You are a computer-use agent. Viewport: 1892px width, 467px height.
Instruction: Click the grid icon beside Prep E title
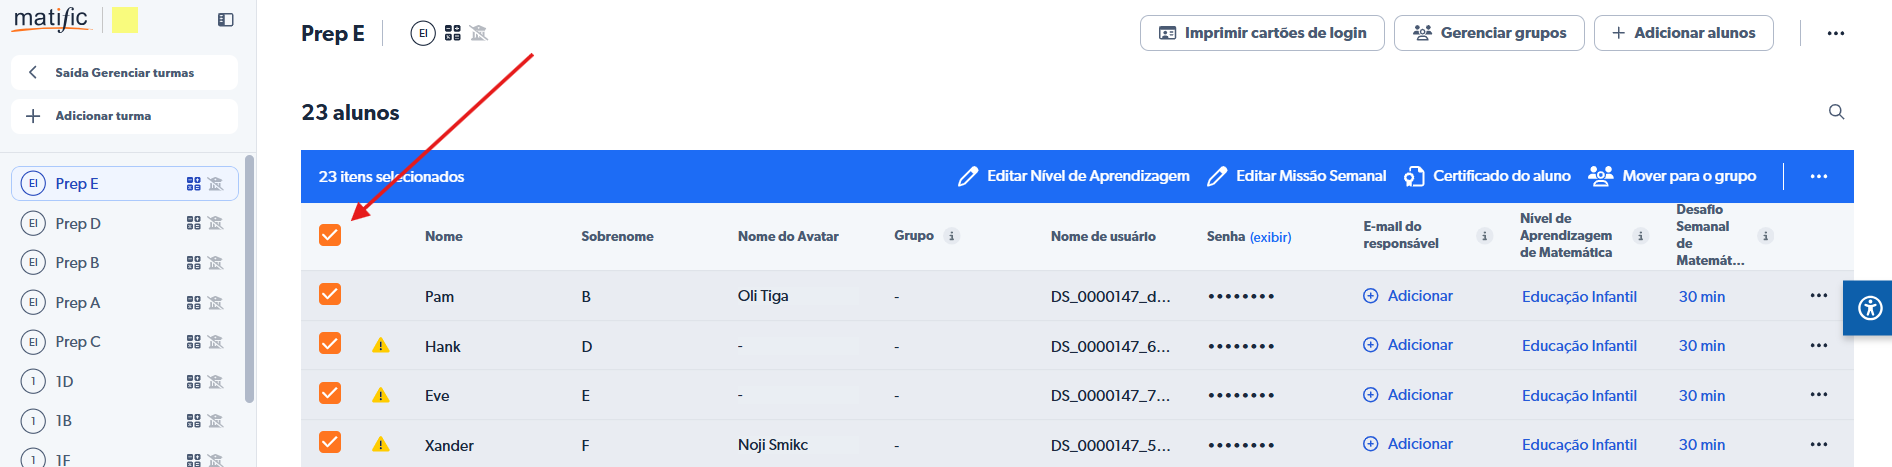pyautogui.click(x=453, y=33)
